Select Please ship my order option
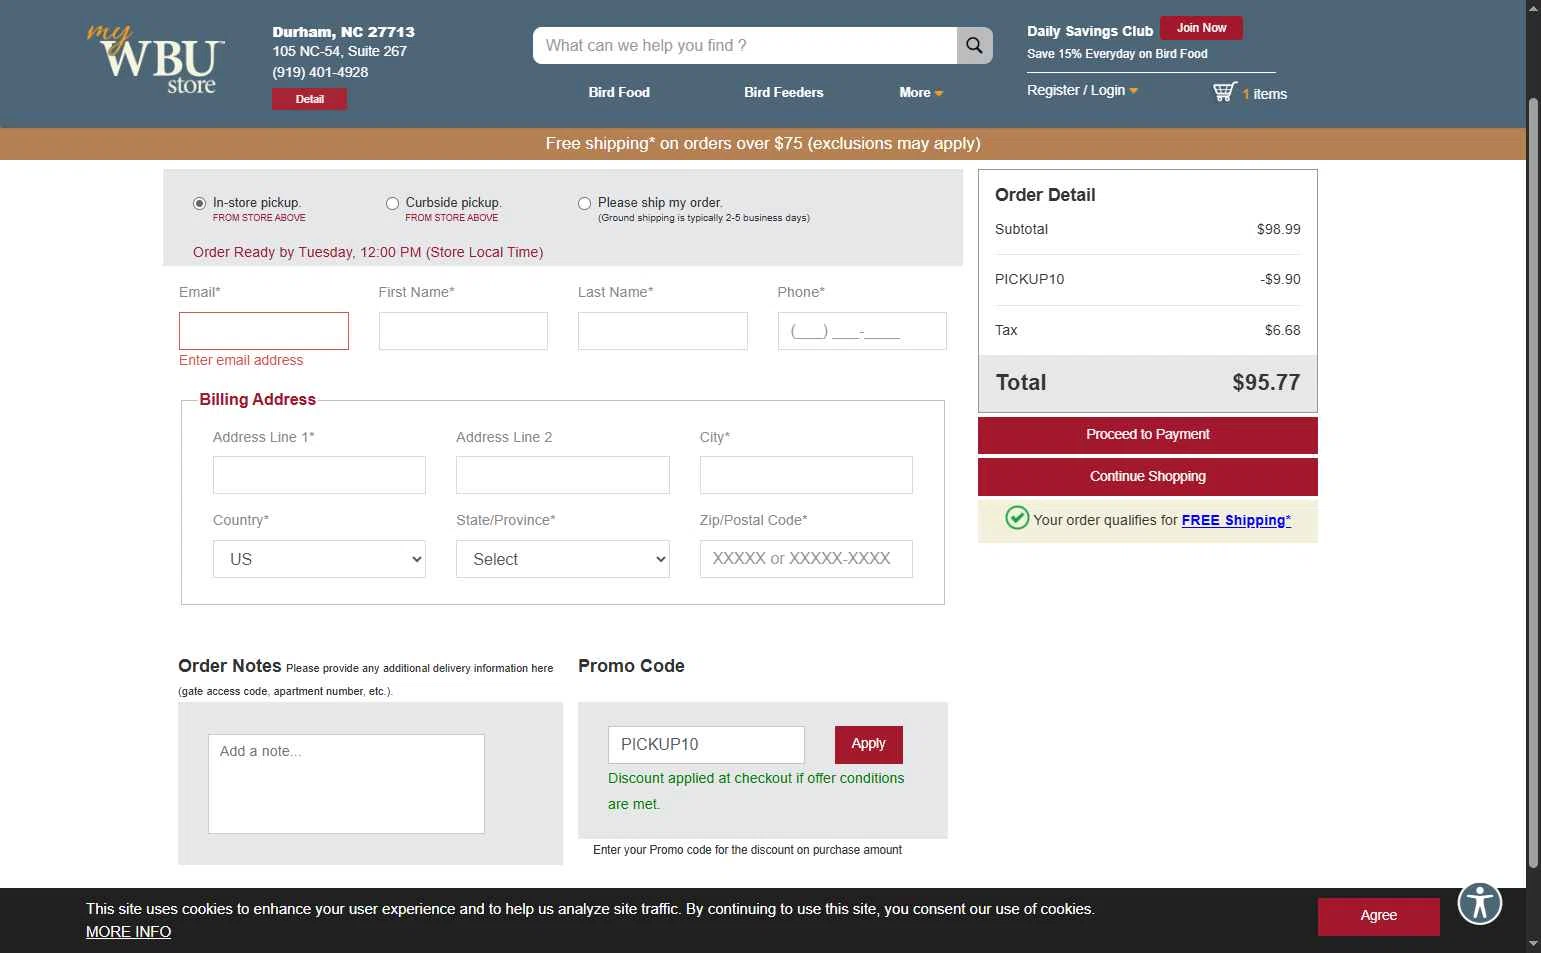 click(x=584, y=203)
